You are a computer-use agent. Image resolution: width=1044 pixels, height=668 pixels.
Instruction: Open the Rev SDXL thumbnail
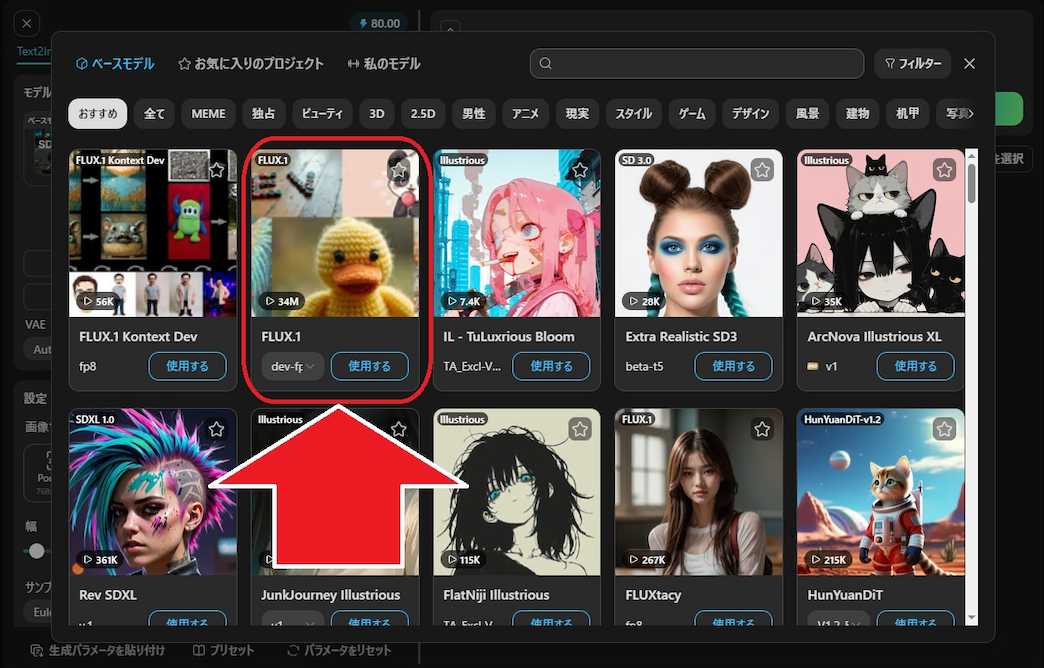(x=152, y=492)
